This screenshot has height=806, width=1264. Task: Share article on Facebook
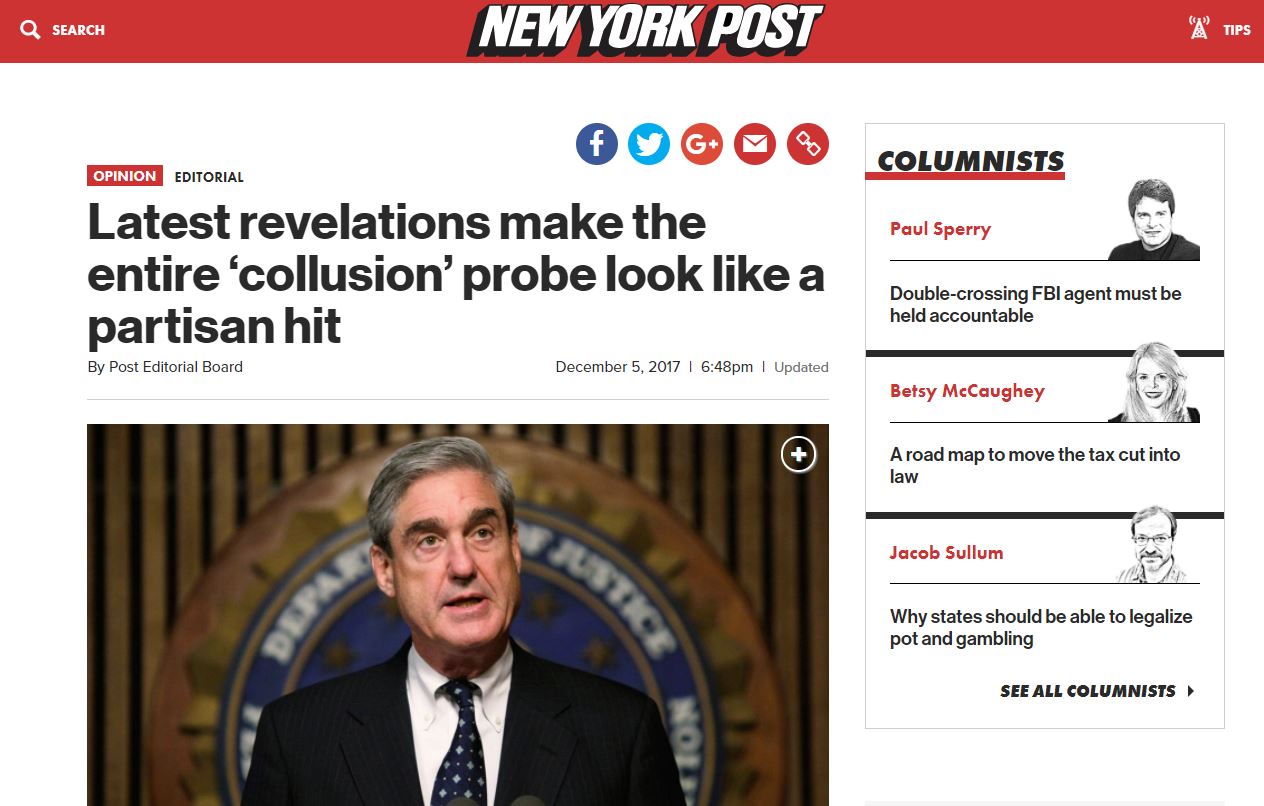[596, 145]
